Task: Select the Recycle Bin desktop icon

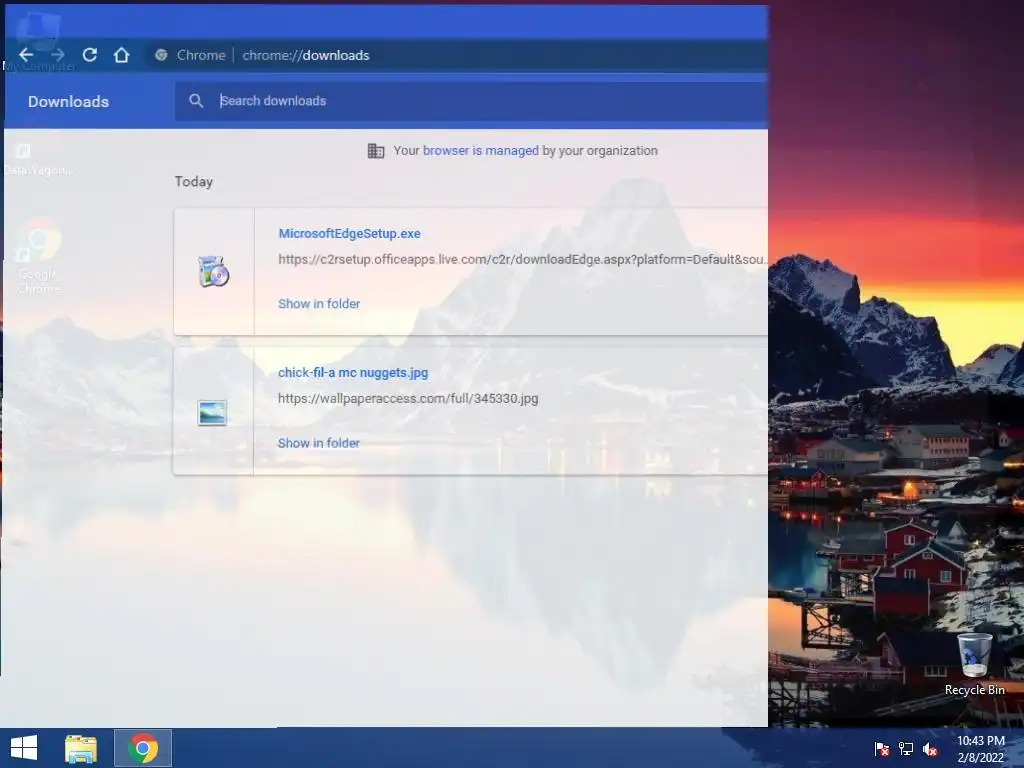Action: (x=974, y=664)
